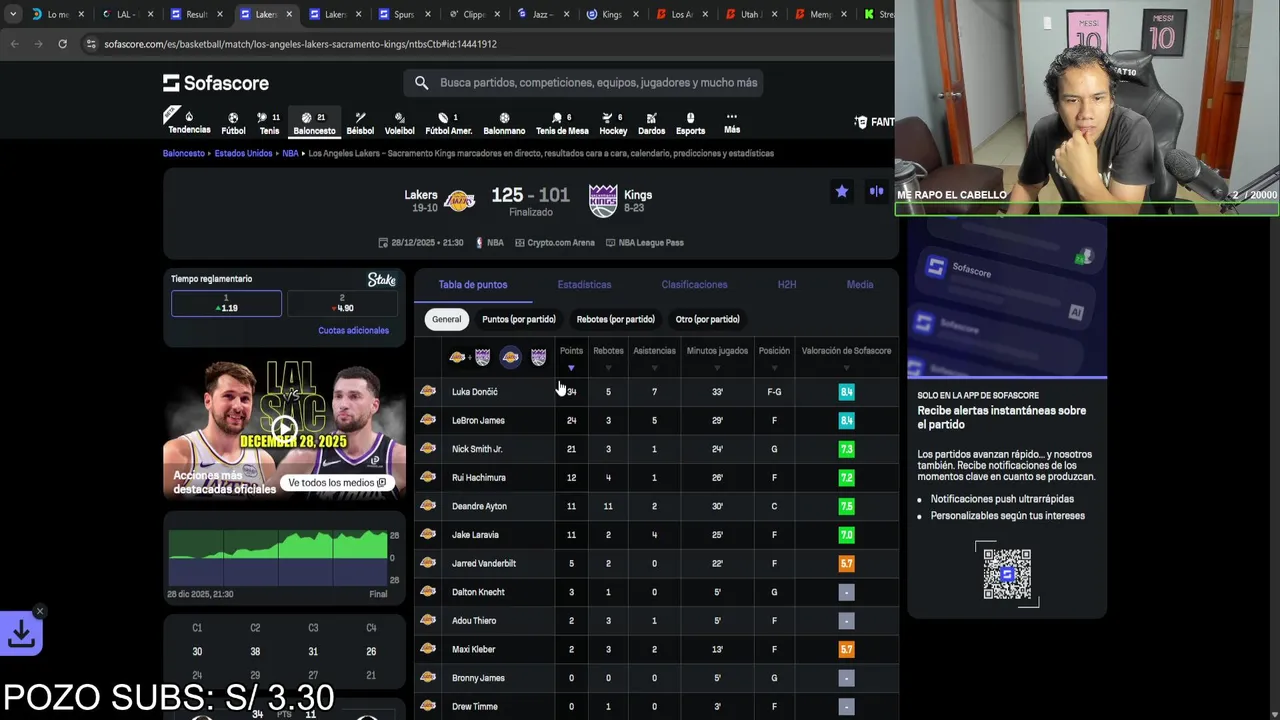Open browser tab search chevron
Image resolution: width=1280 pixels, height=720 pixels.
[12, 14]
